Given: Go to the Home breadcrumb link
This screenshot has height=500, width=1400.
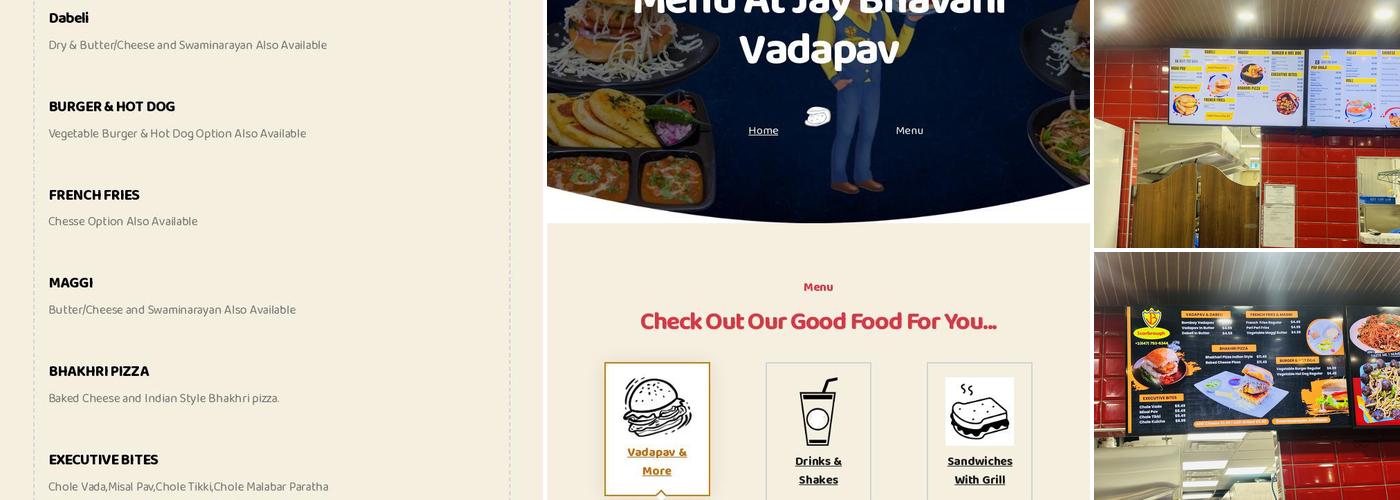Looking at the screenshot, I should click(763, 131).
